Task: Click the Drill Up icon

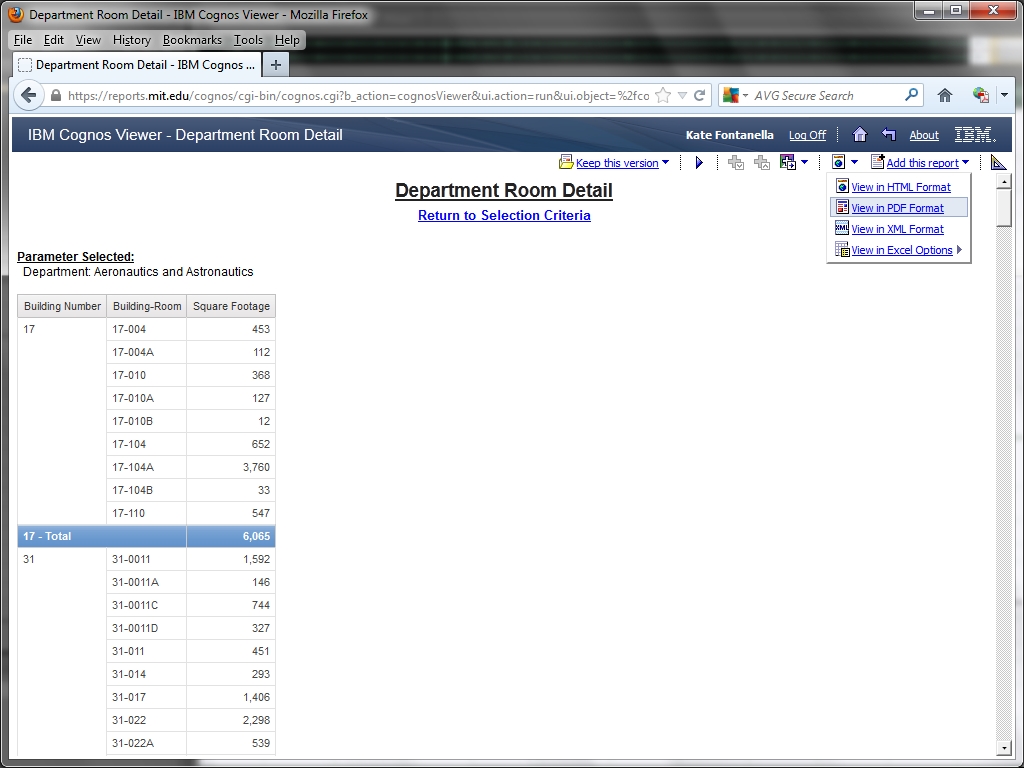Action: (761, 163)
